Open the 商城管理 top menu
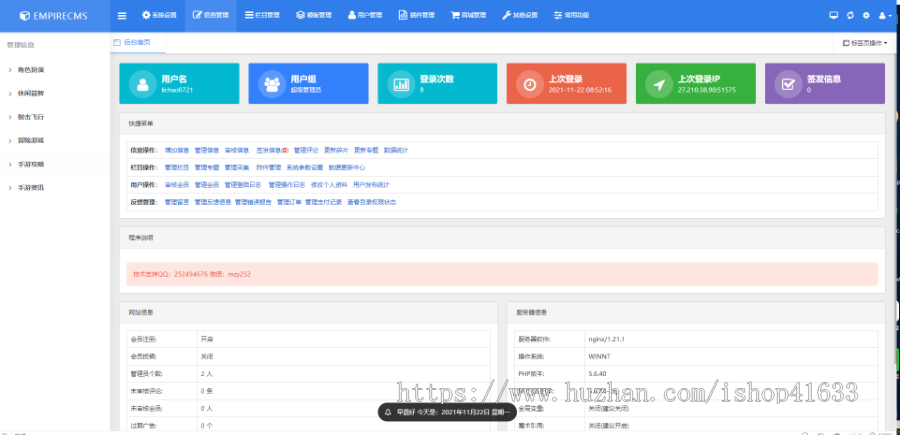Viewport: 900px width, 435px height. pyautogui.click(x=468, y=15)
